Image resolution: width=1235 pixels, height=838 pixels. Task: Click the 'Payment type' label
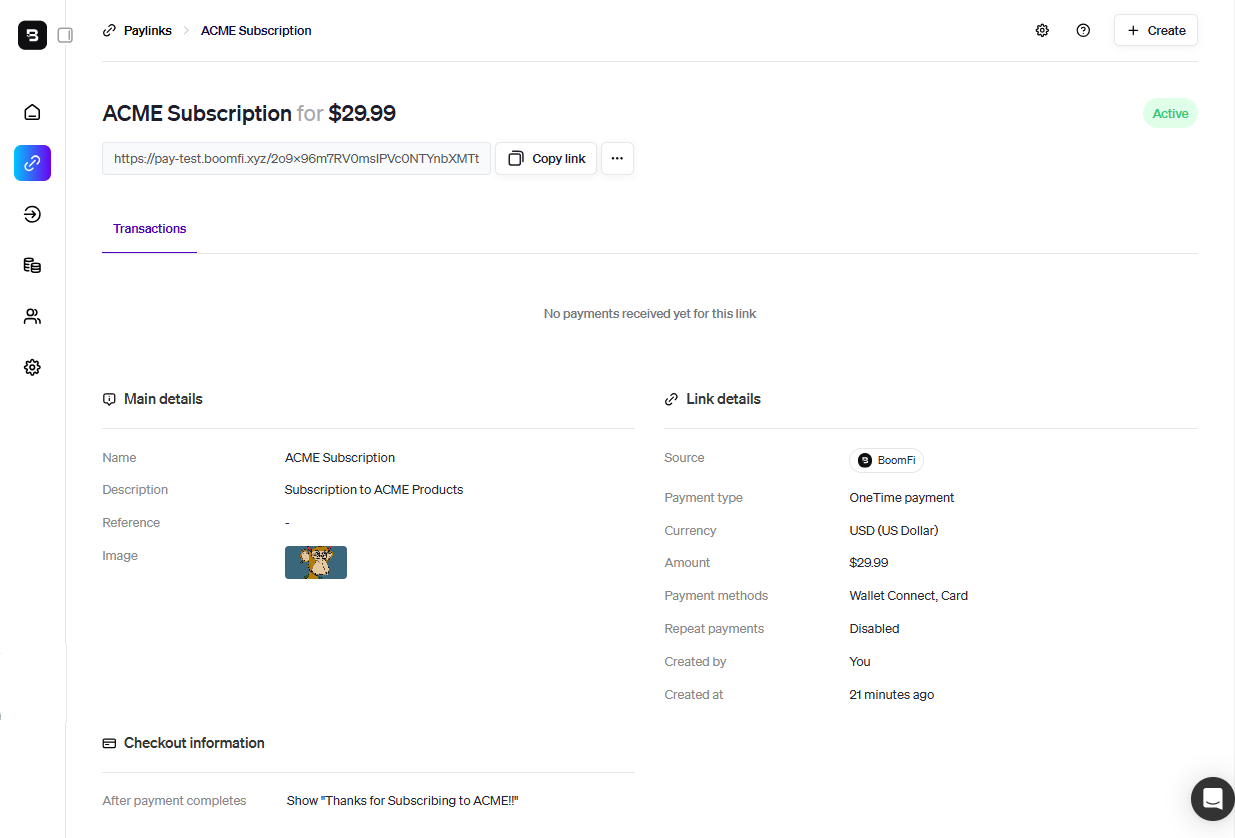(703, 498)
